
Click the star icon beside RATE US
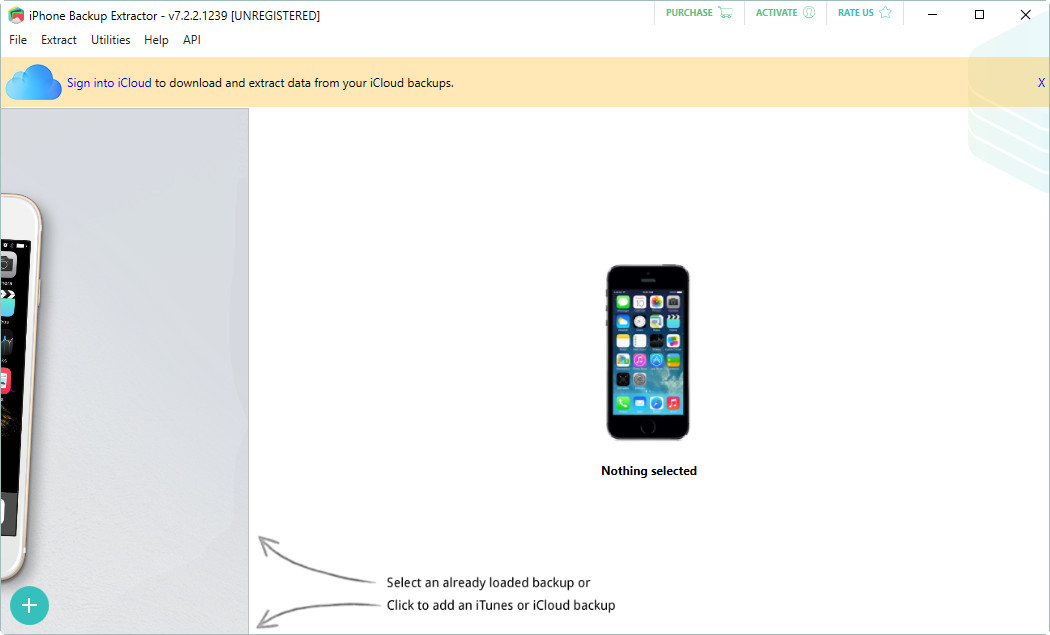point(884,13)
